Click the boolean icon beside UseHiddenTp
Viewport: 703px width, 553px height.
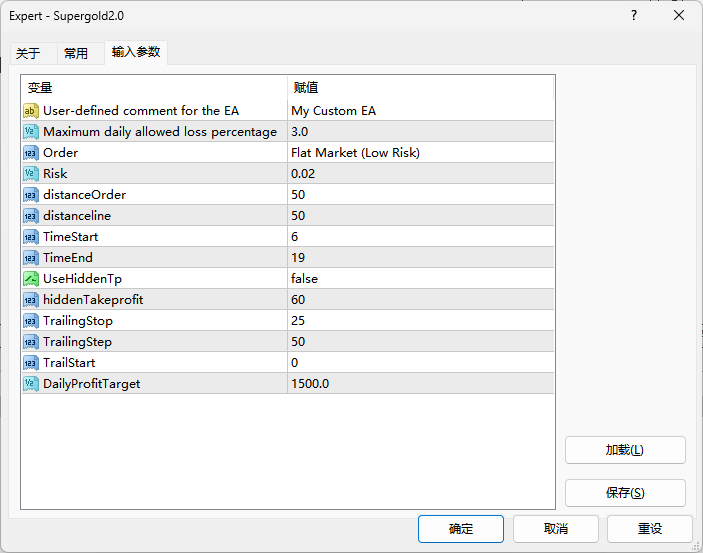tap(31, 279)
